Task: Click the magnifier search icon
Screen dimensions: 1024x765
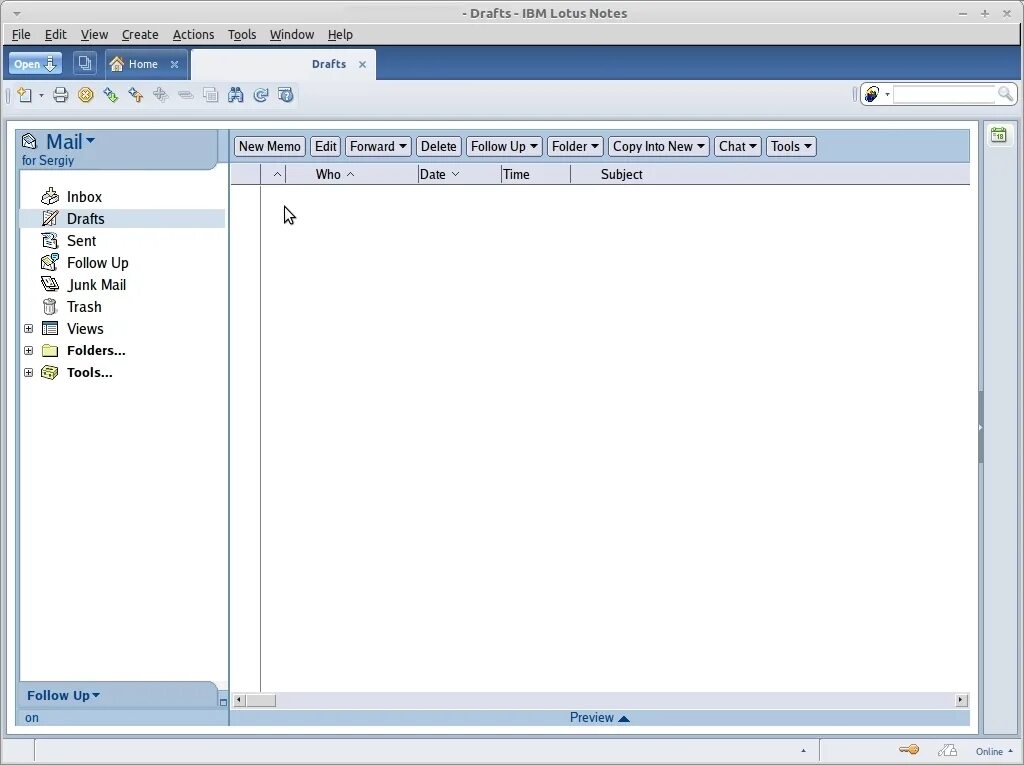Action: tap(1006, 95)
